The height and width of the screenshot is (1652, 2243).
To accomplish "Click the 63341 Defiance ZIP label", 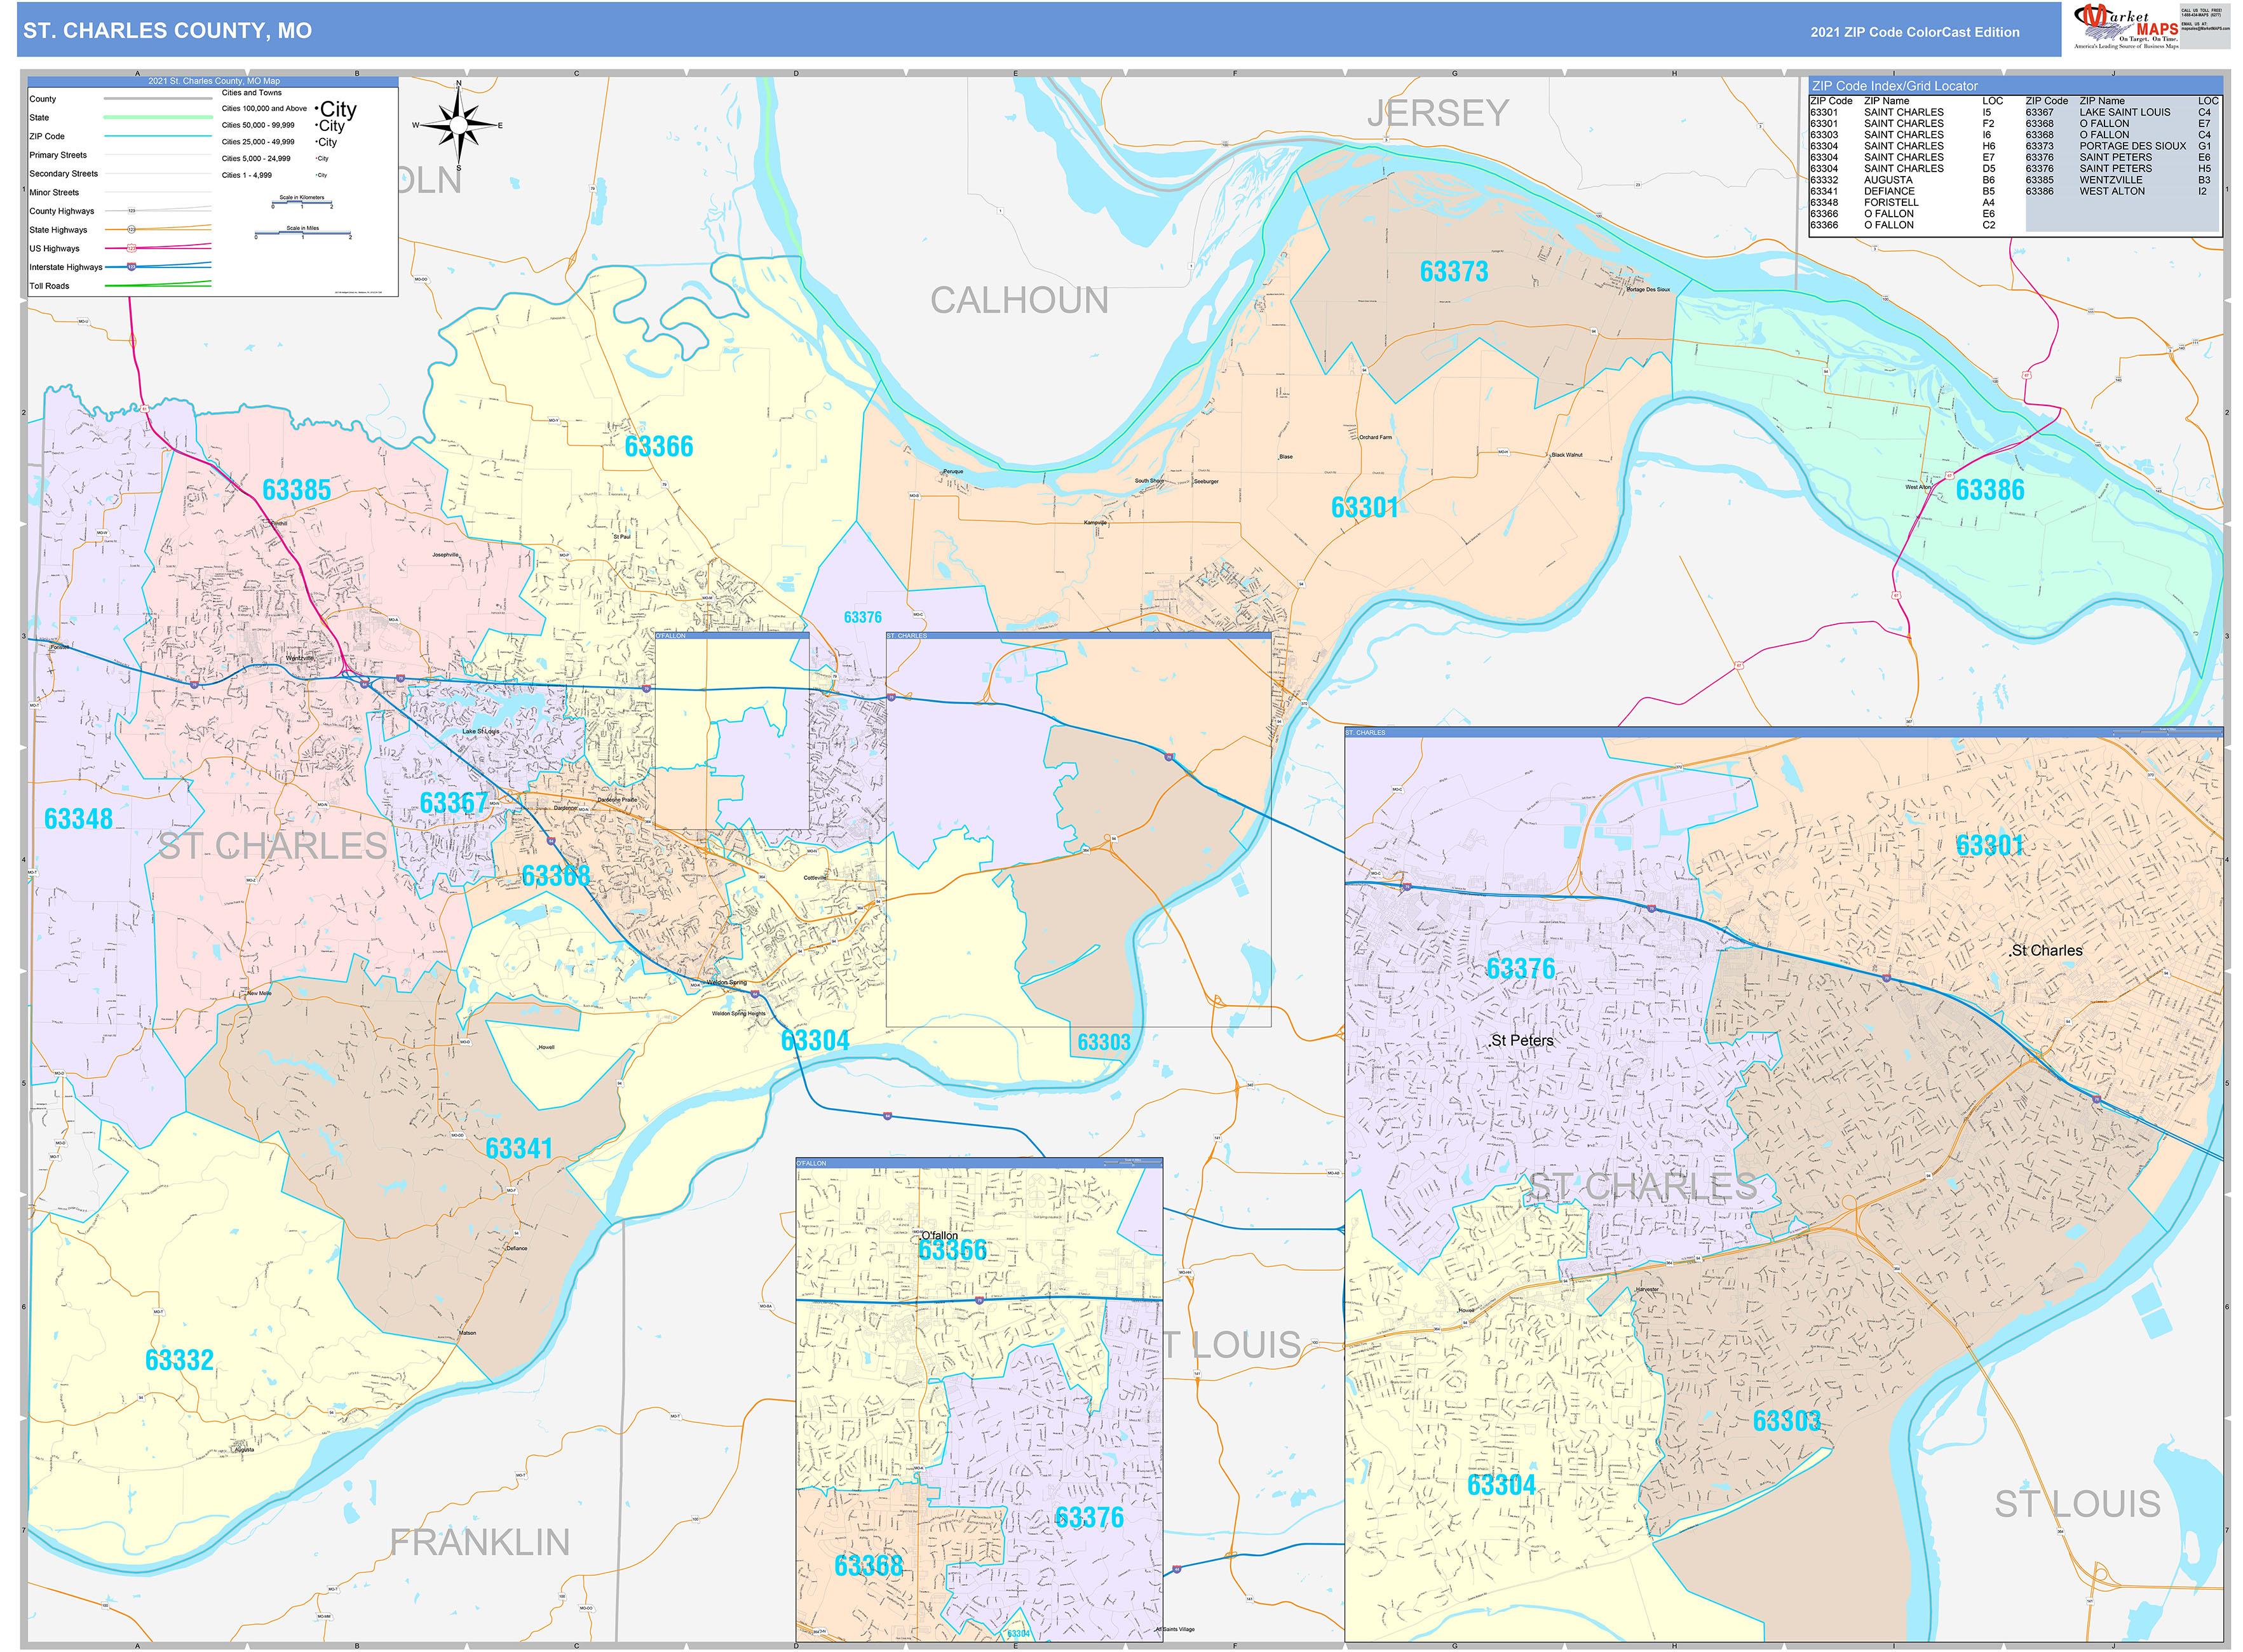I will click(519, 1148).
